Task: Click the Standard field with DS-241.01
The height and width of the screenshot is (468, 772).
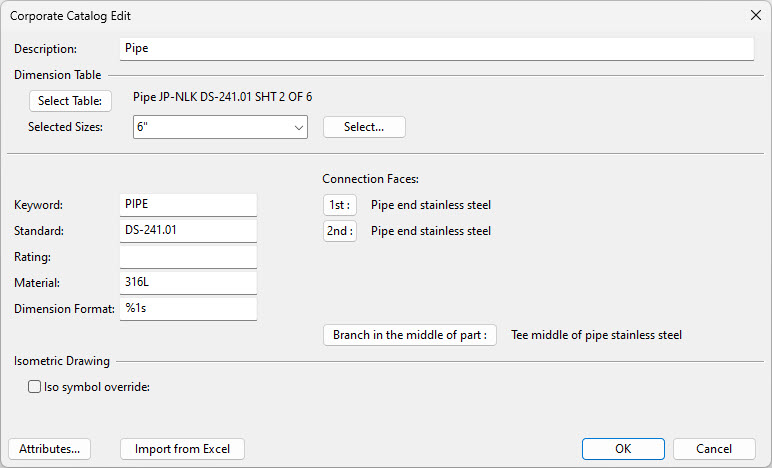Action: [188, 231]
